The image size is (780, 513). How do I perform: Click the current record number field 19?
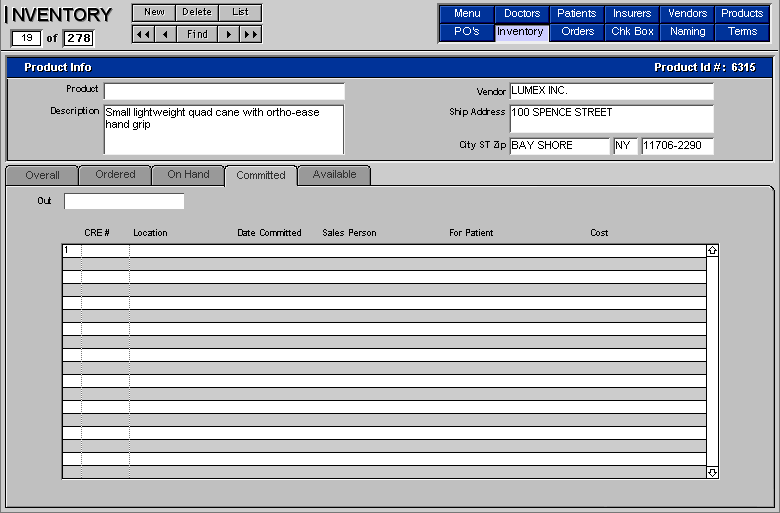point(26,38)
